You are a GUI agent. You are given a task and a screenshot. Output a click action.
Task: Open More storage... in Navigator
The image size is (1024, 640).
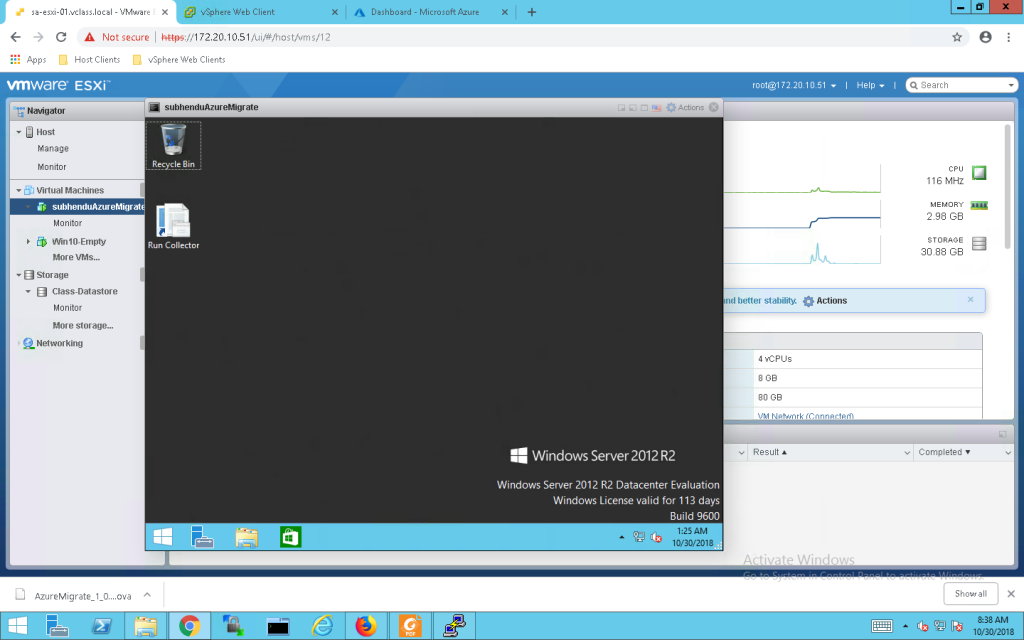(x=83, y=326)
